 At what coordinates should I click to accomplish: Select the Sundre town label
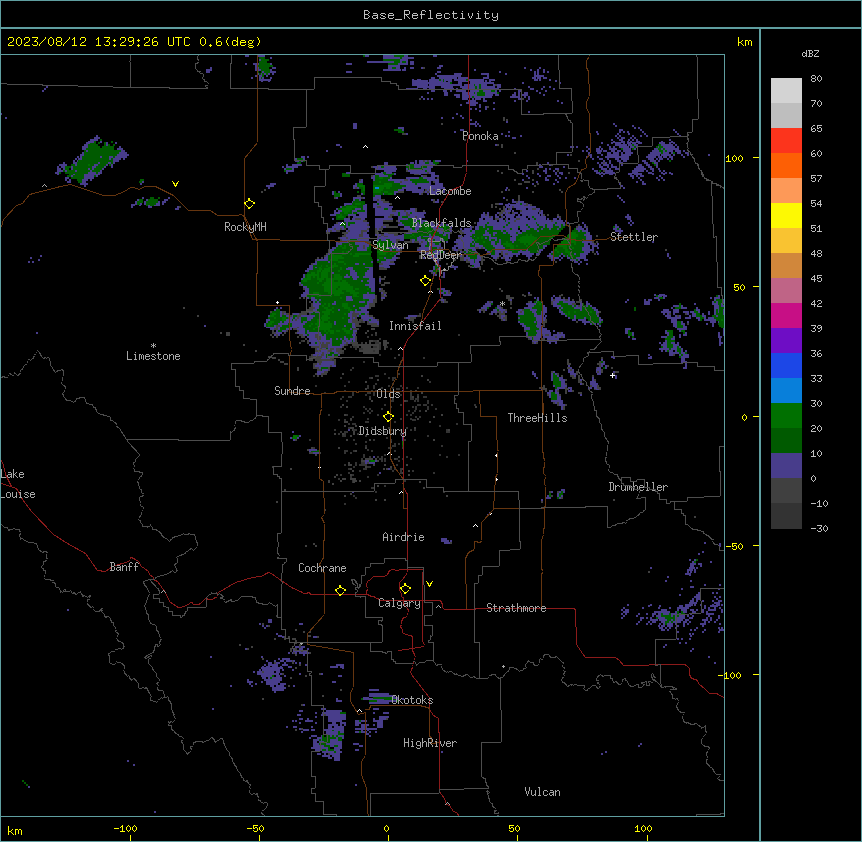tap(292, 391)
